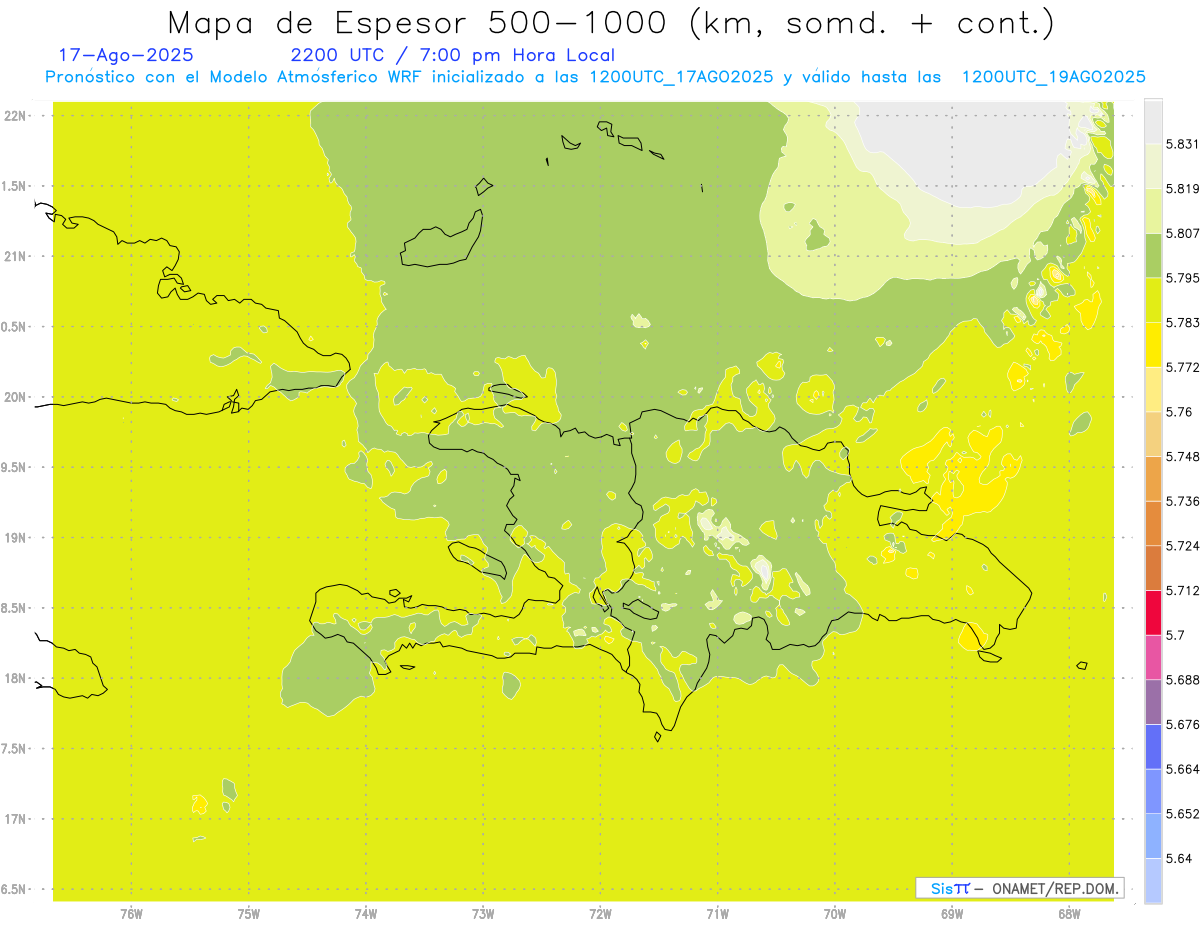
Task: Pick the bright yellow swatch between 5.772 and 5.783
Action: click(1153, 345)
